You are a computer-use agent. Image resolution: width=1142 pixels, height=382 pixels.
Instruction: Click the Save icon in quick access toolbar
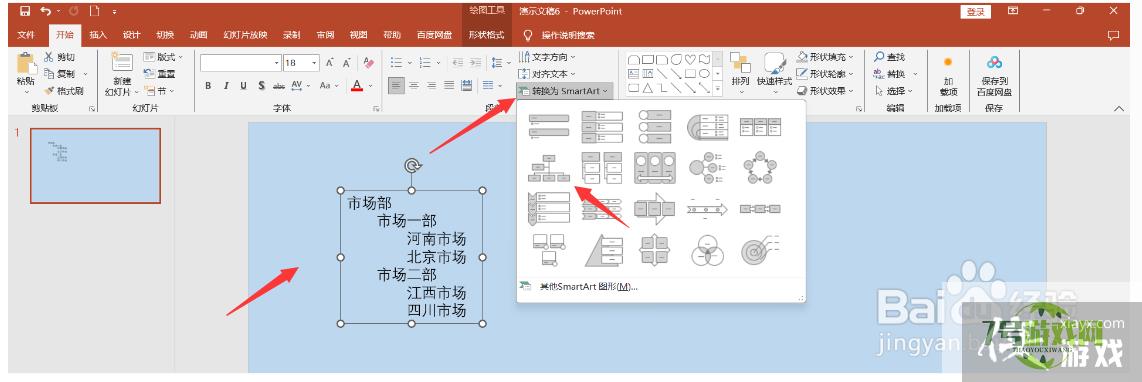pyautogui.click(x=25, y=11)
